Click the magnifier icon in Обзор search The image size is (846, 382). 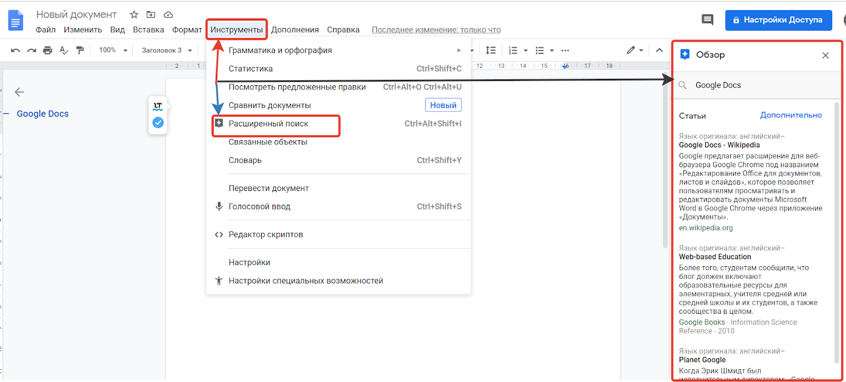(x=683, y=85)
